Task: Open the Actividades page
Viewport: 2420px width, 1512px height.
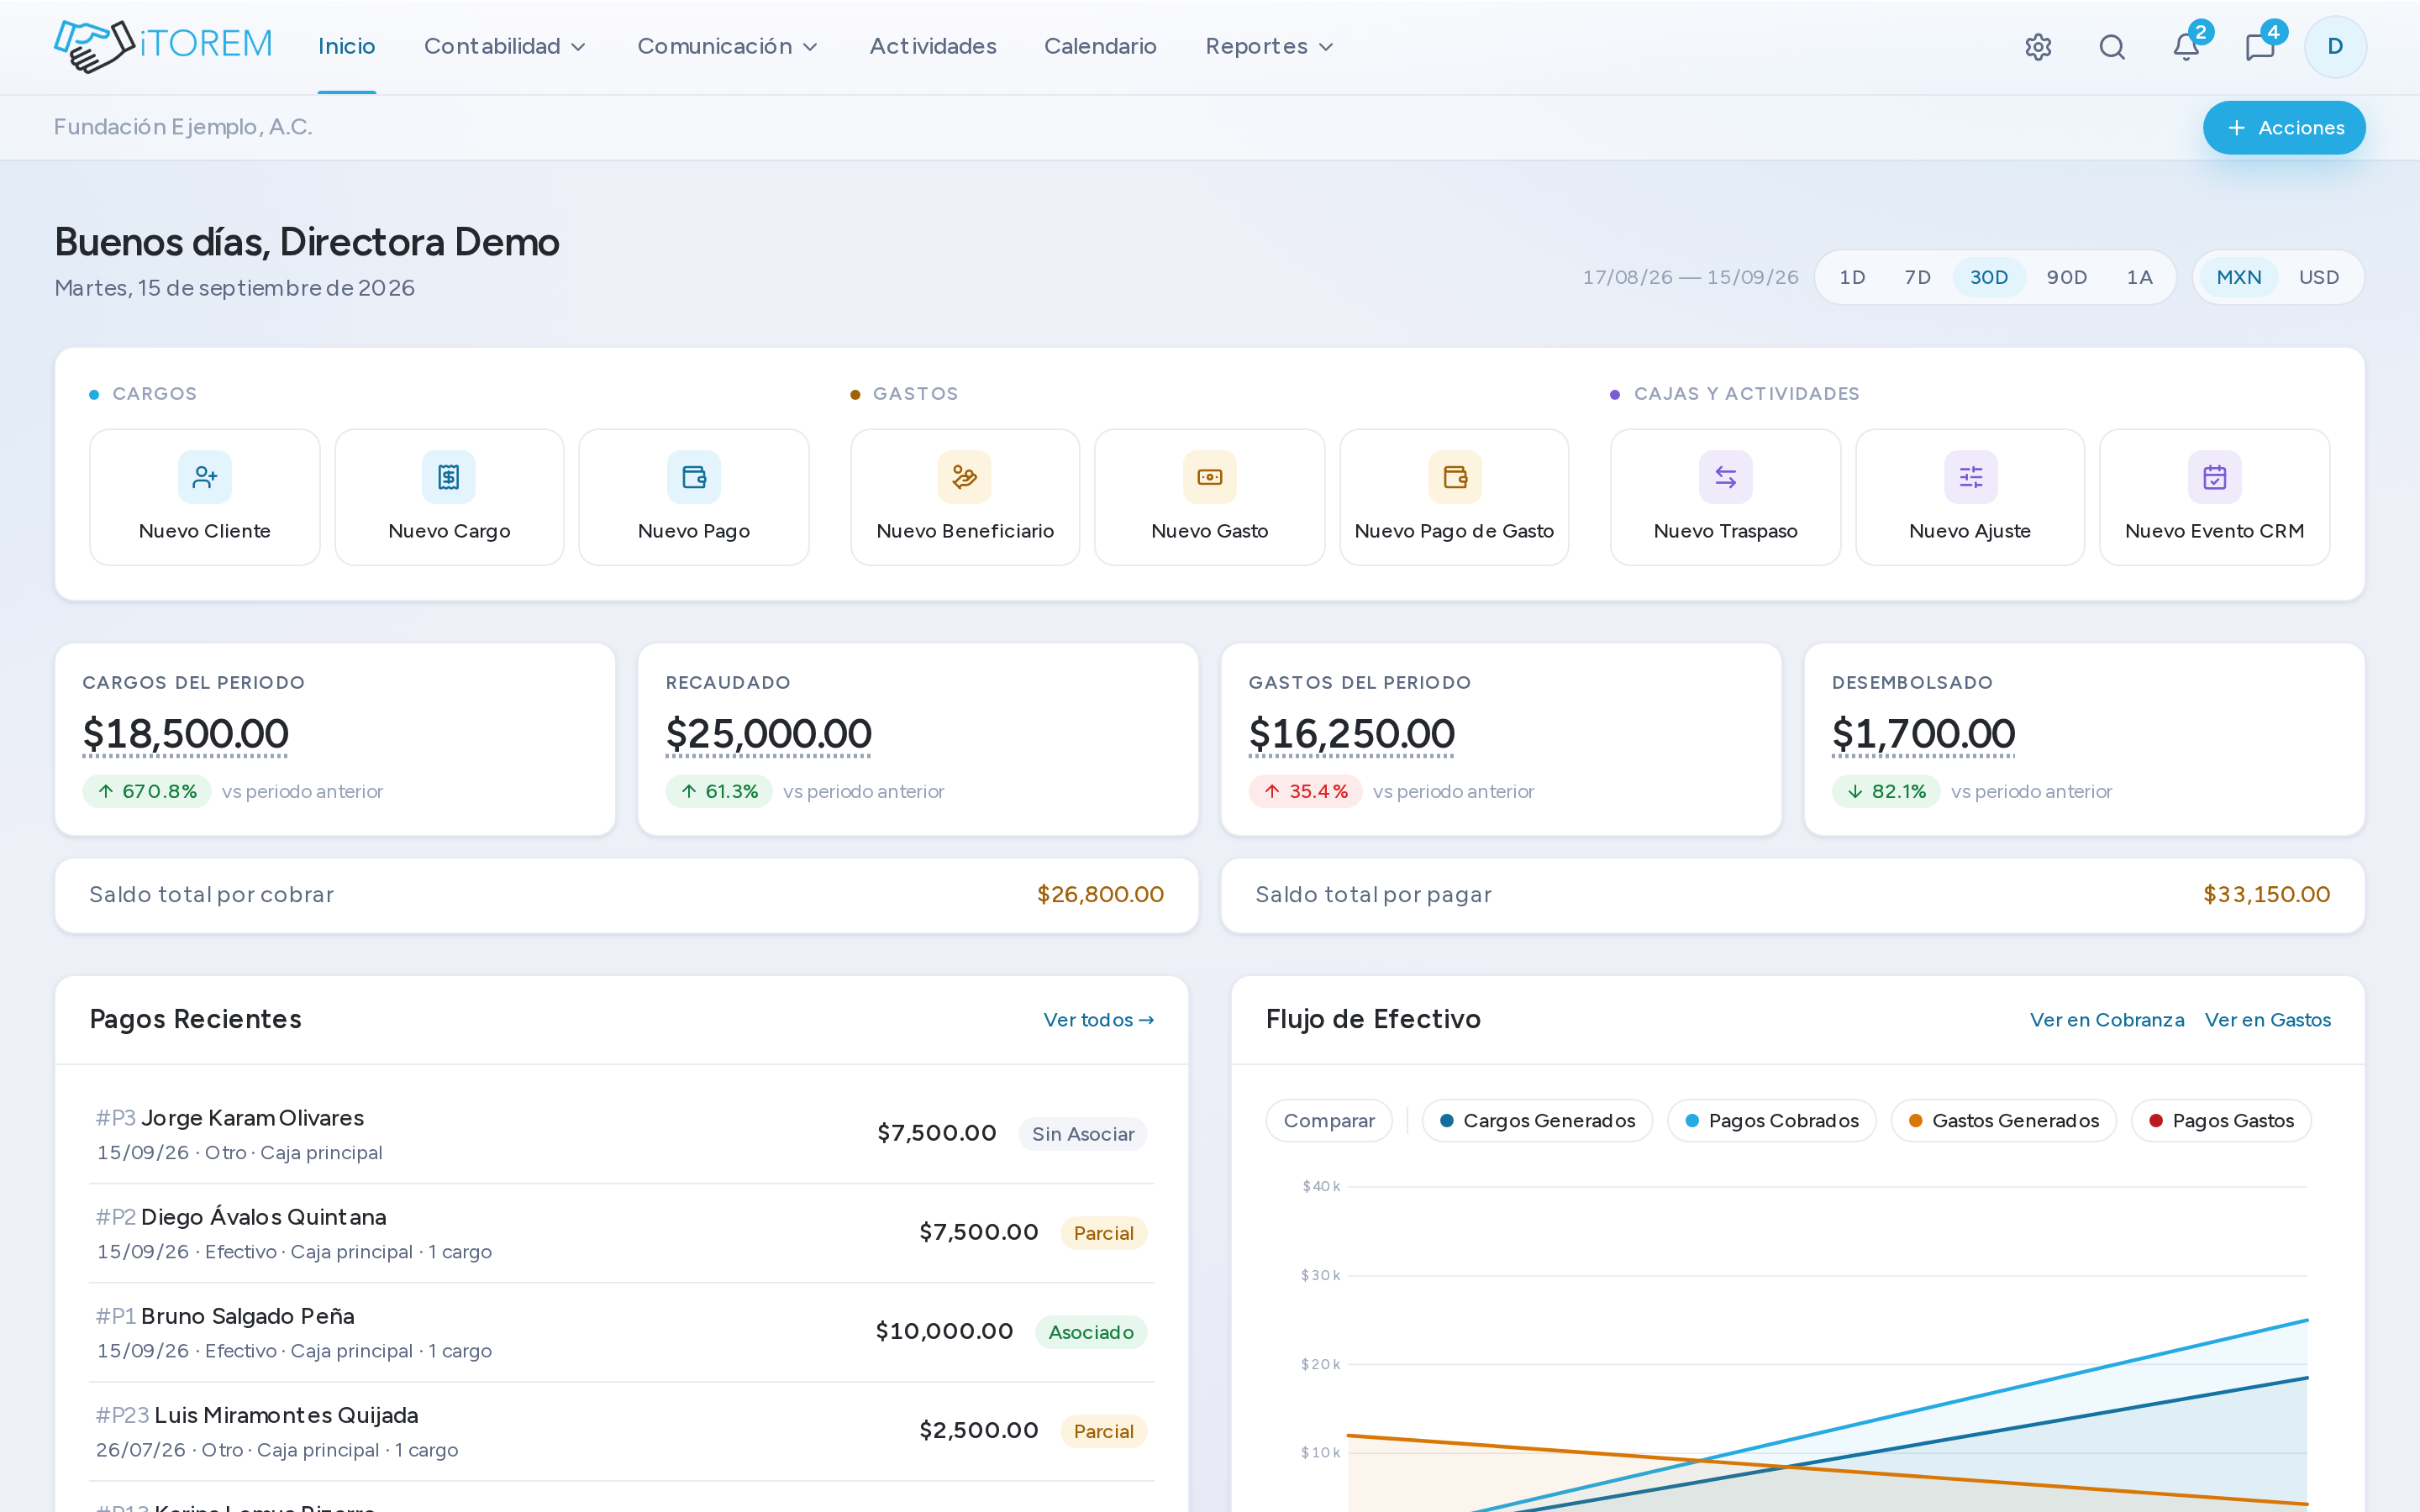Action: pyautogui.click(x=933, y=47)
